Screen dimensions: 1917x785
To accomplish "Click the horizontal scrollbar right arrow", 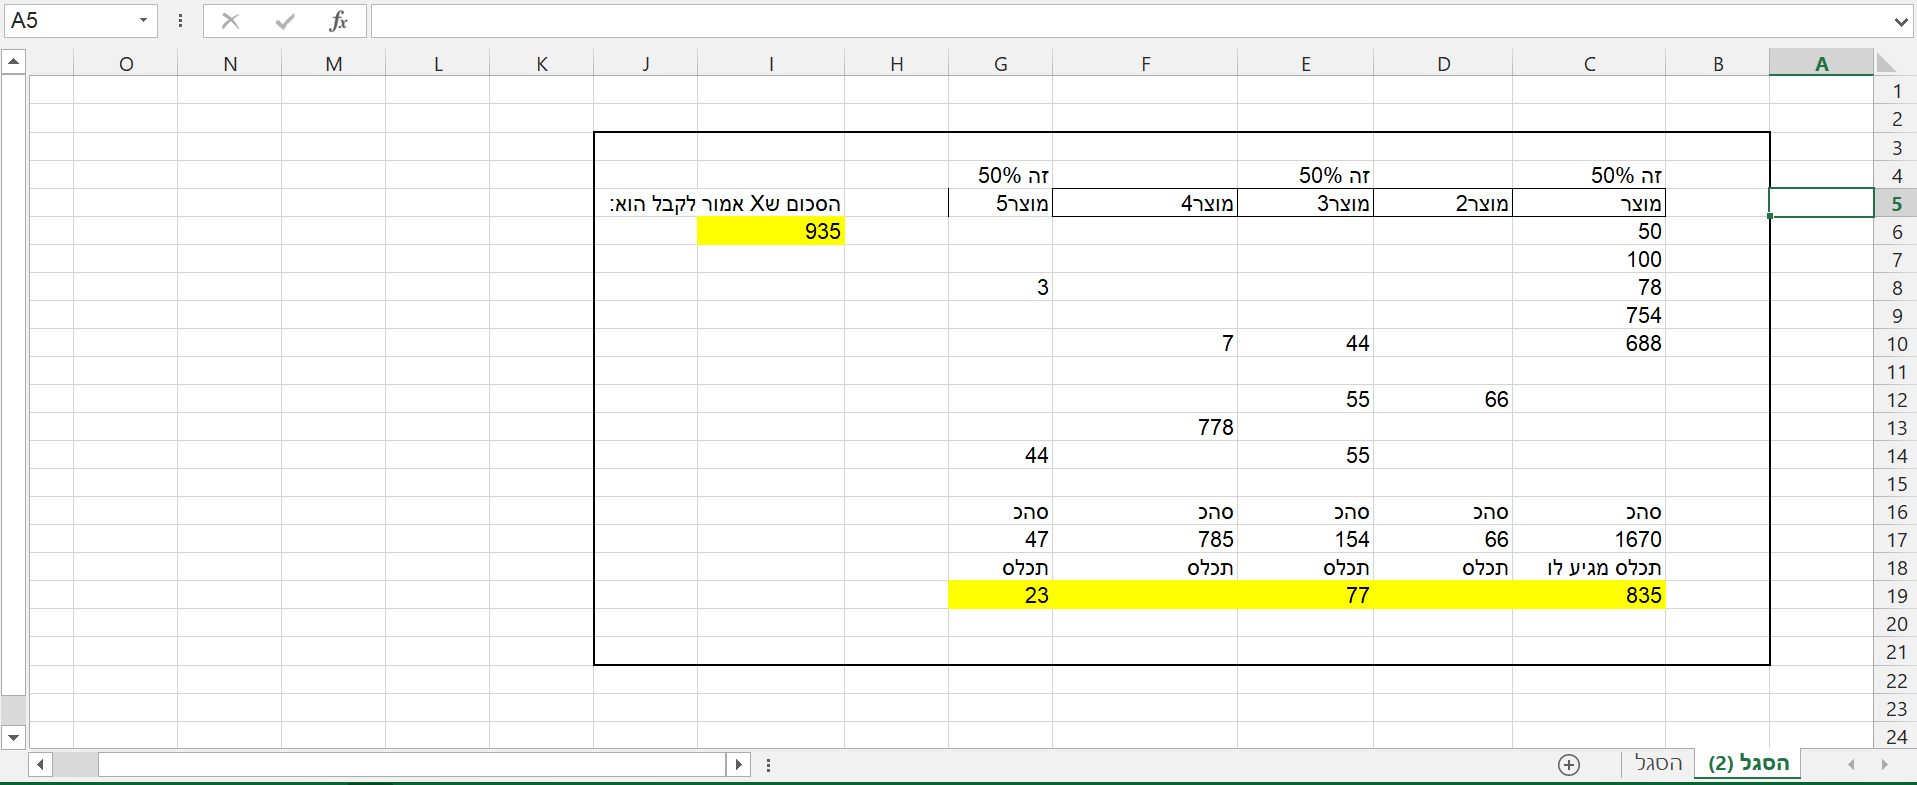I will (738, 765).
